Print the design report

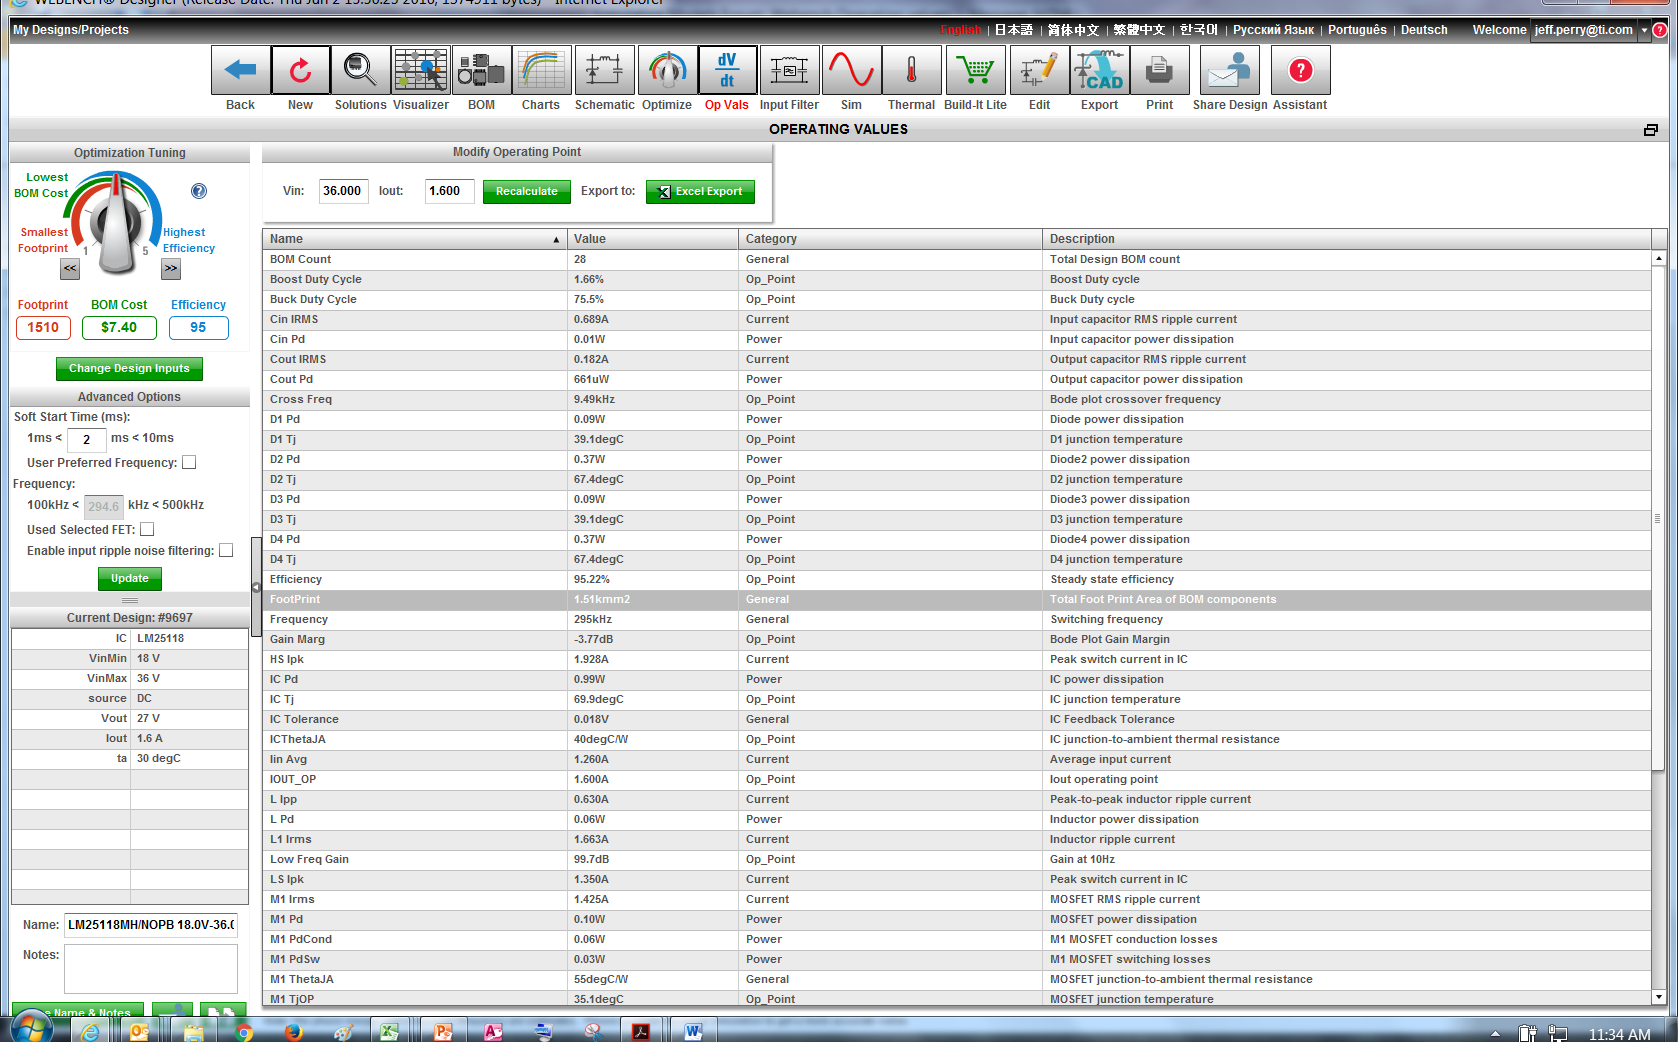tap(1159, 70)
